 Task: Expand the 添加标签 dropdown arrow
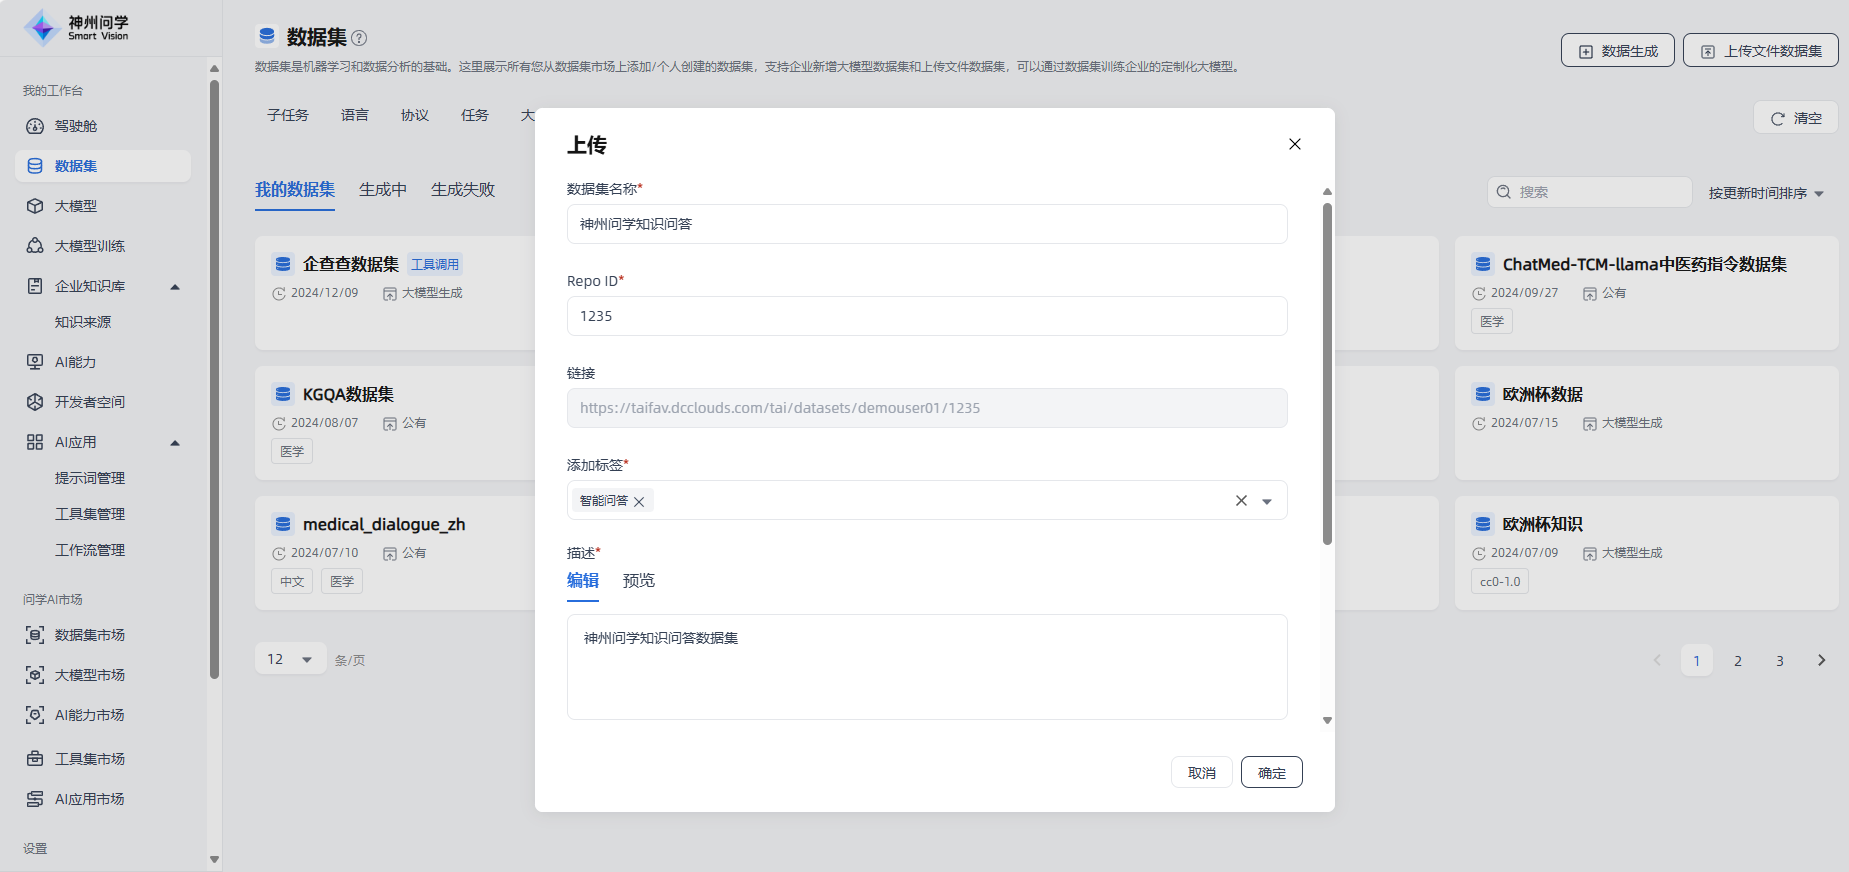1267,501
